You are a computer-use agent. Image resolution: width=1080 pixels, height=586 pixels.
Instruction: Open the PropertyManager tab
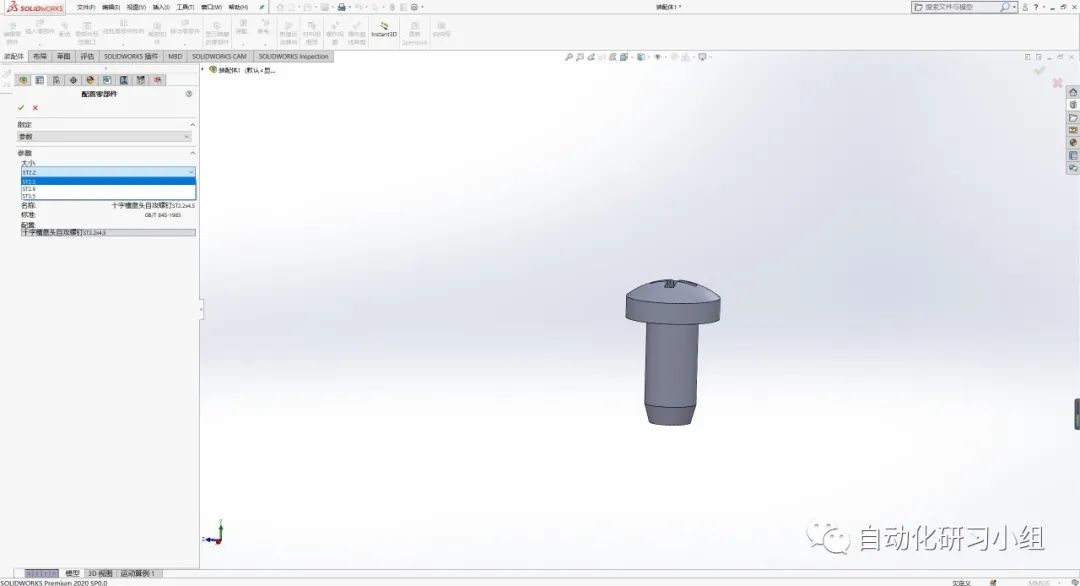pyautogui.click(x=40, y=80)
